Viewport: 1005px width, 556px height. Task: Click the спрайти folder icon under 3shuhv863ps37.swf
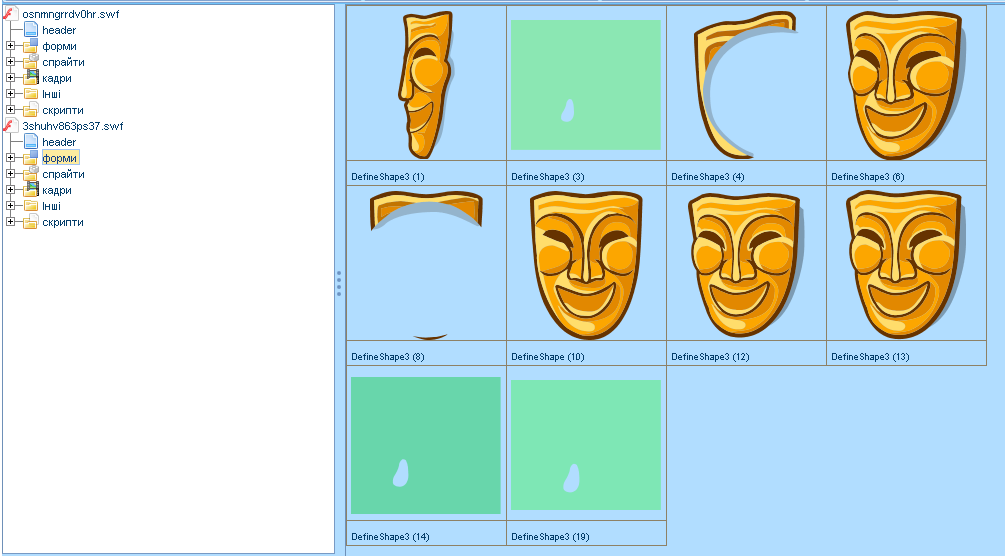tap(31, 174)
